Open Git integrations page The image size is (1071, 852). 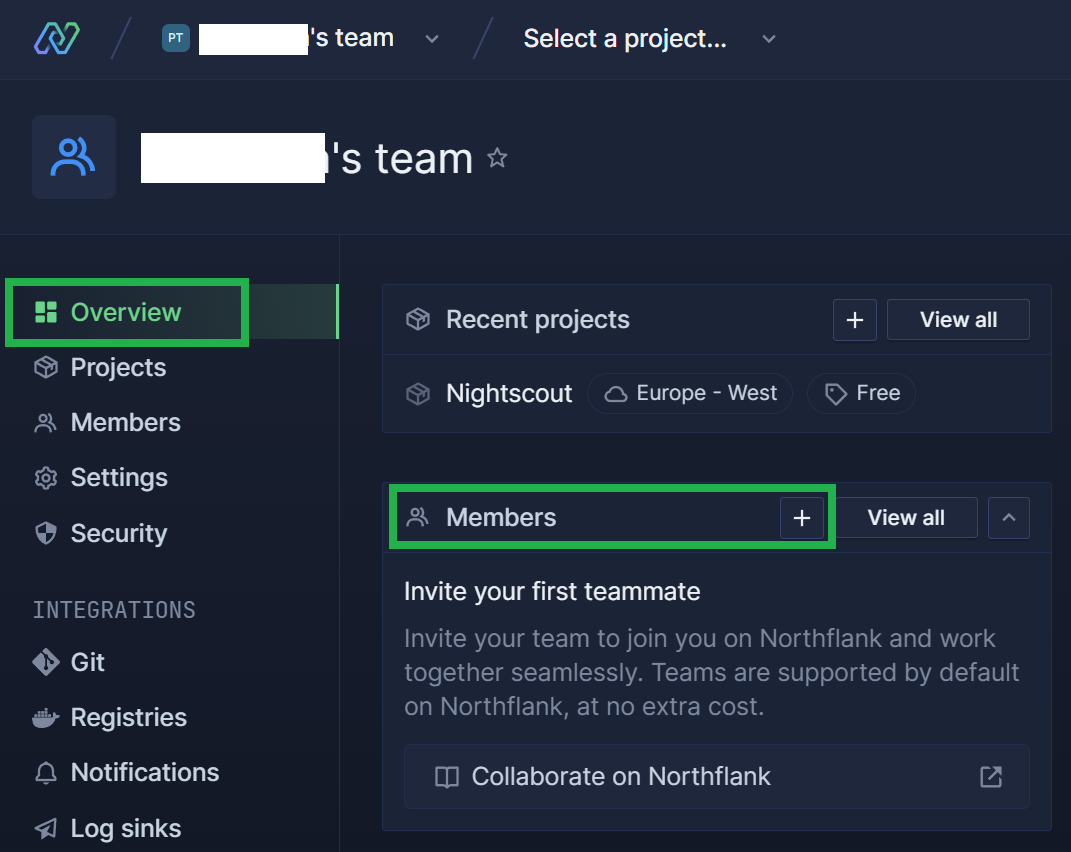[x=69, y=662]
